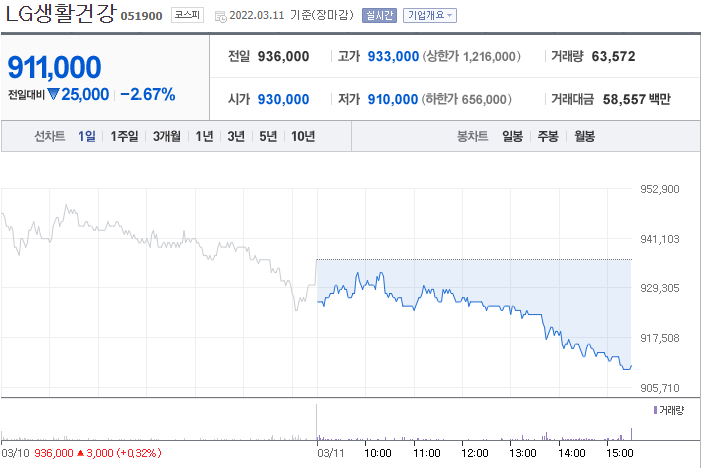Click the 코스피 market badge
701x468 pixels.
click(187, 15)
